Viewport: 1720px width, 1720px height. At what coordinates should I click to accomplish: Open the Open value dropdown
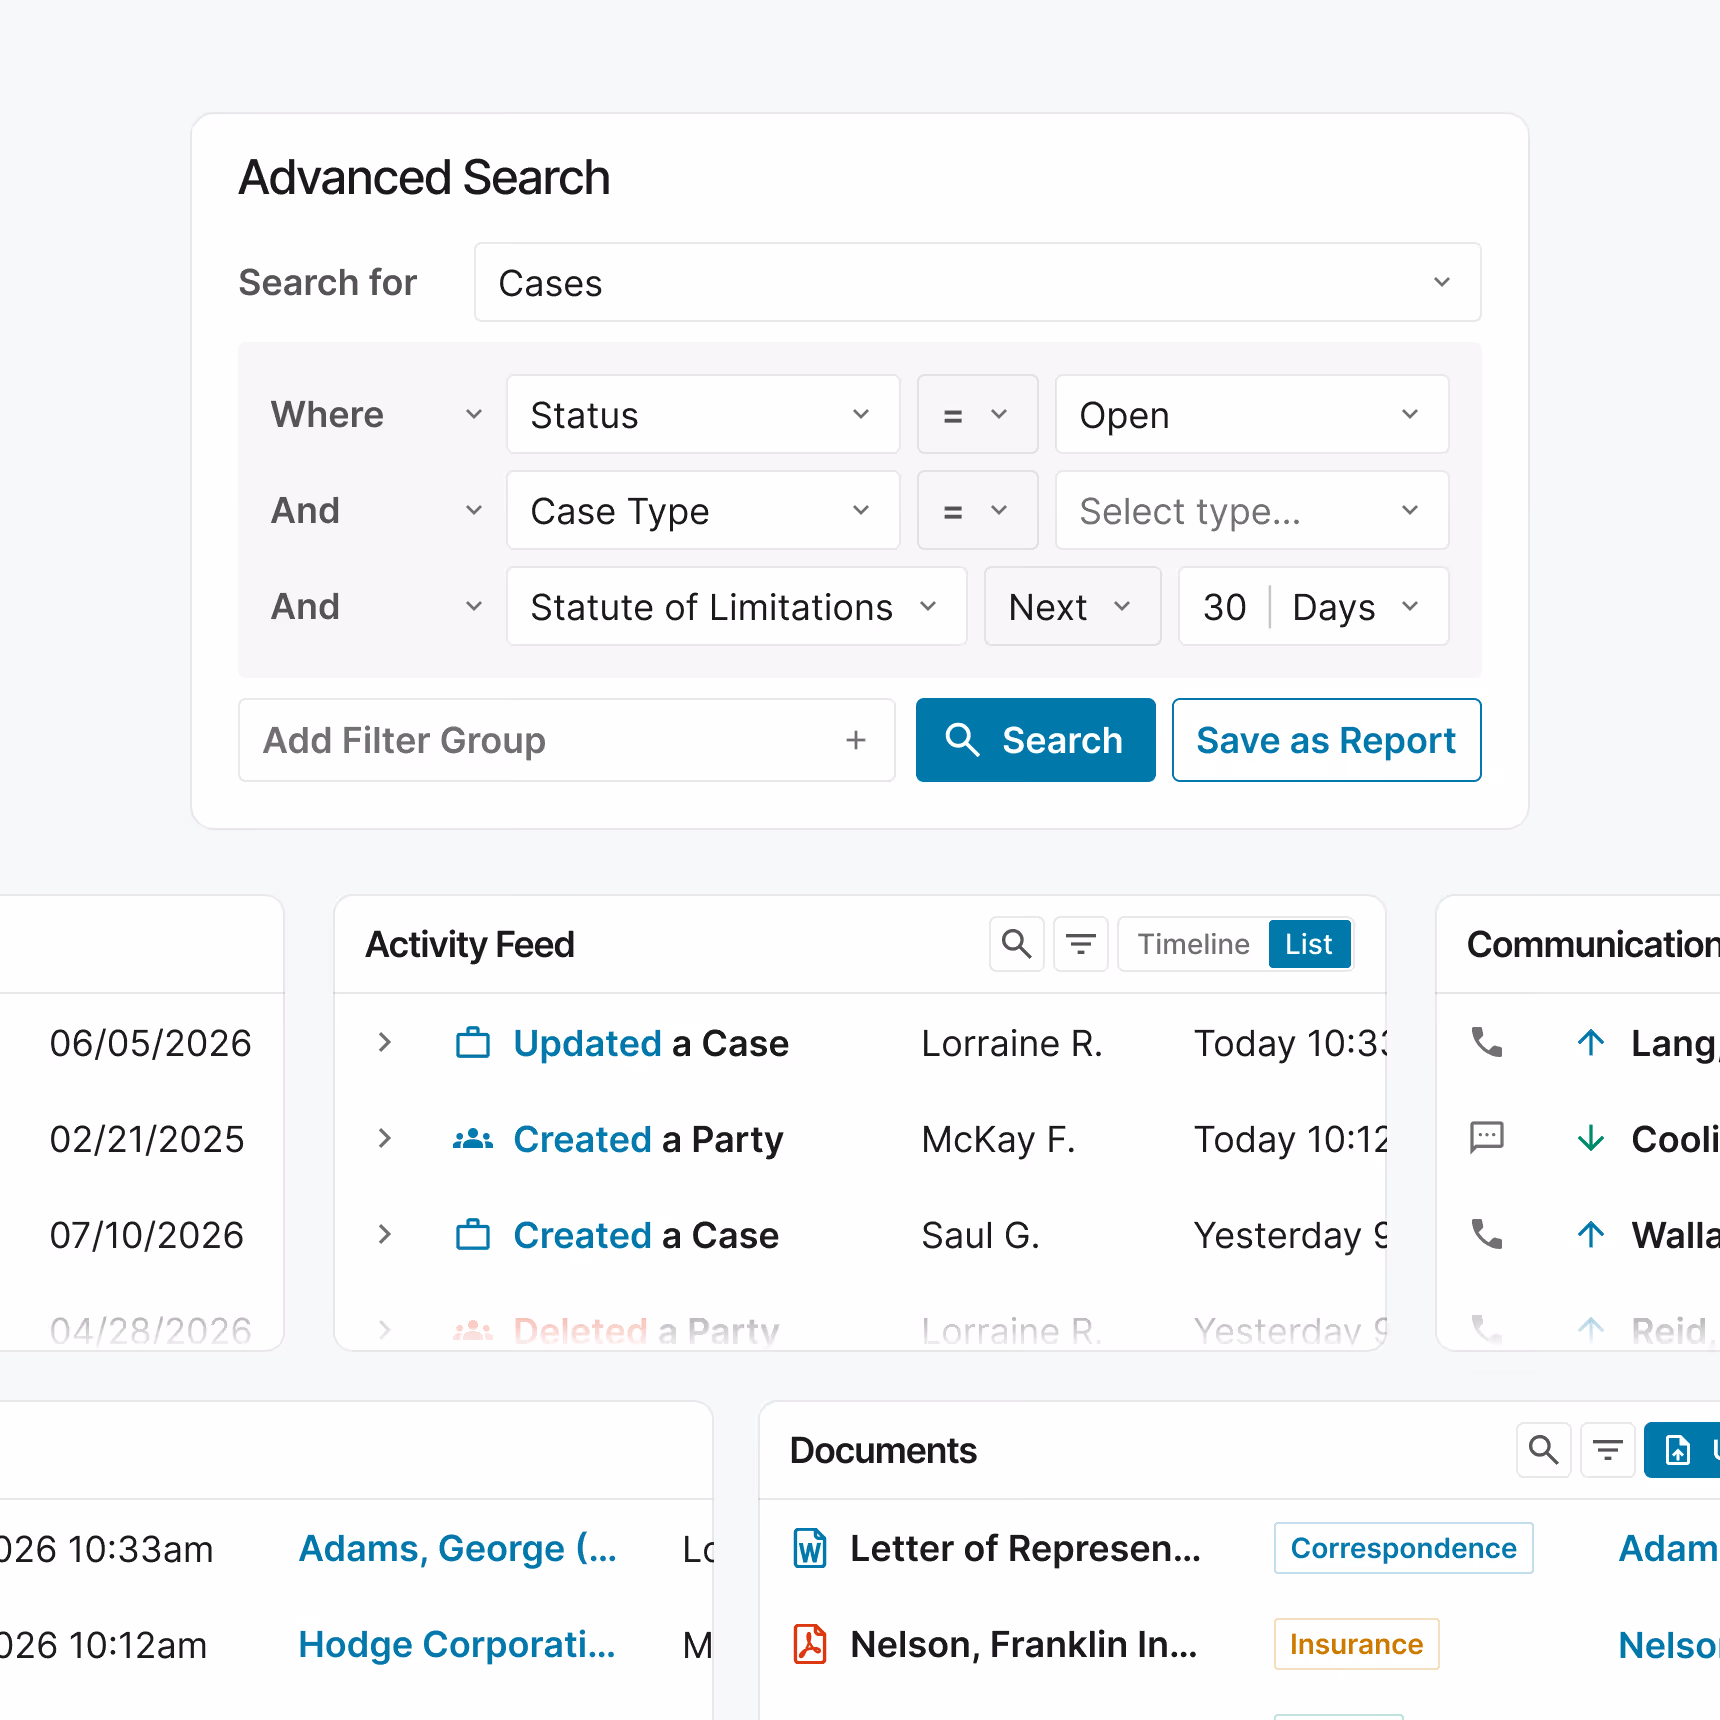1252,414
